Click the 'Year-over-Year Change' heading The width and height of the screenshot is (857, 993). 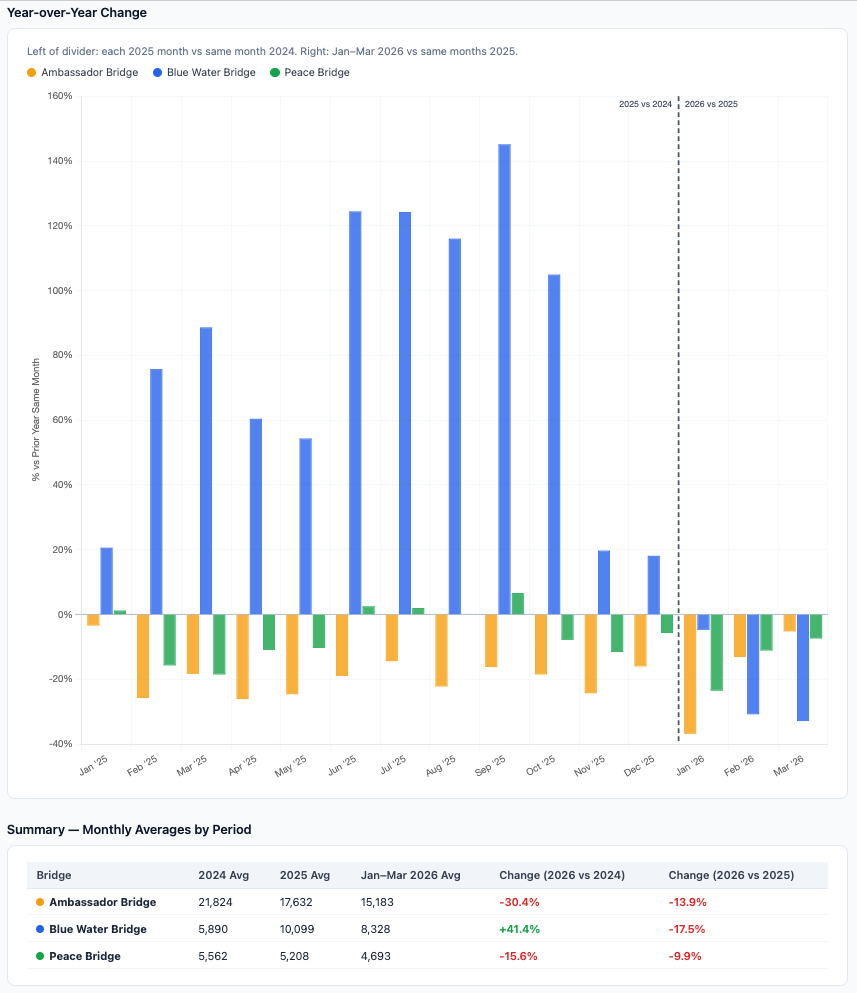tap(77, 13)
